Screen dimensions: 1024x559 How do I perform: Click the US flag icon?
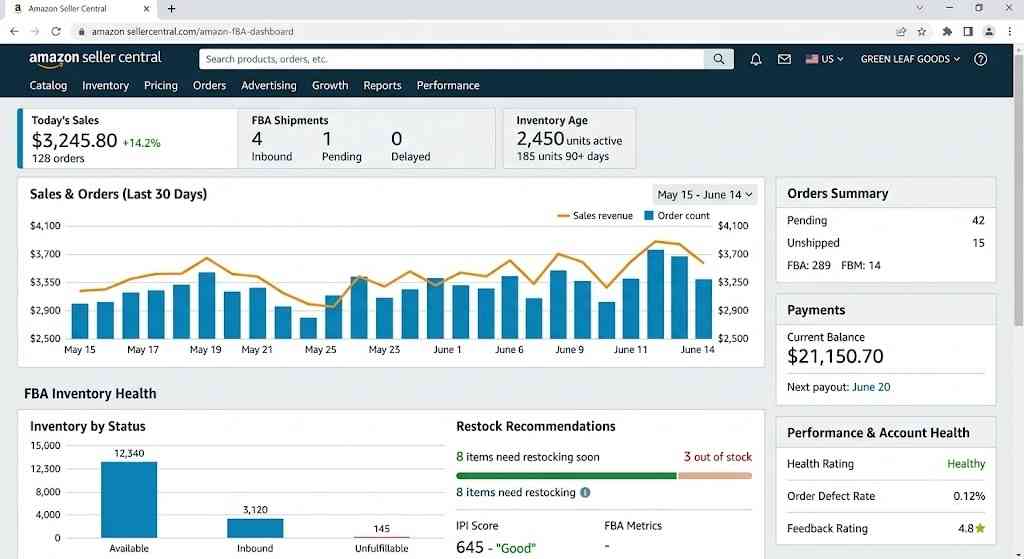tap(812, 59)
